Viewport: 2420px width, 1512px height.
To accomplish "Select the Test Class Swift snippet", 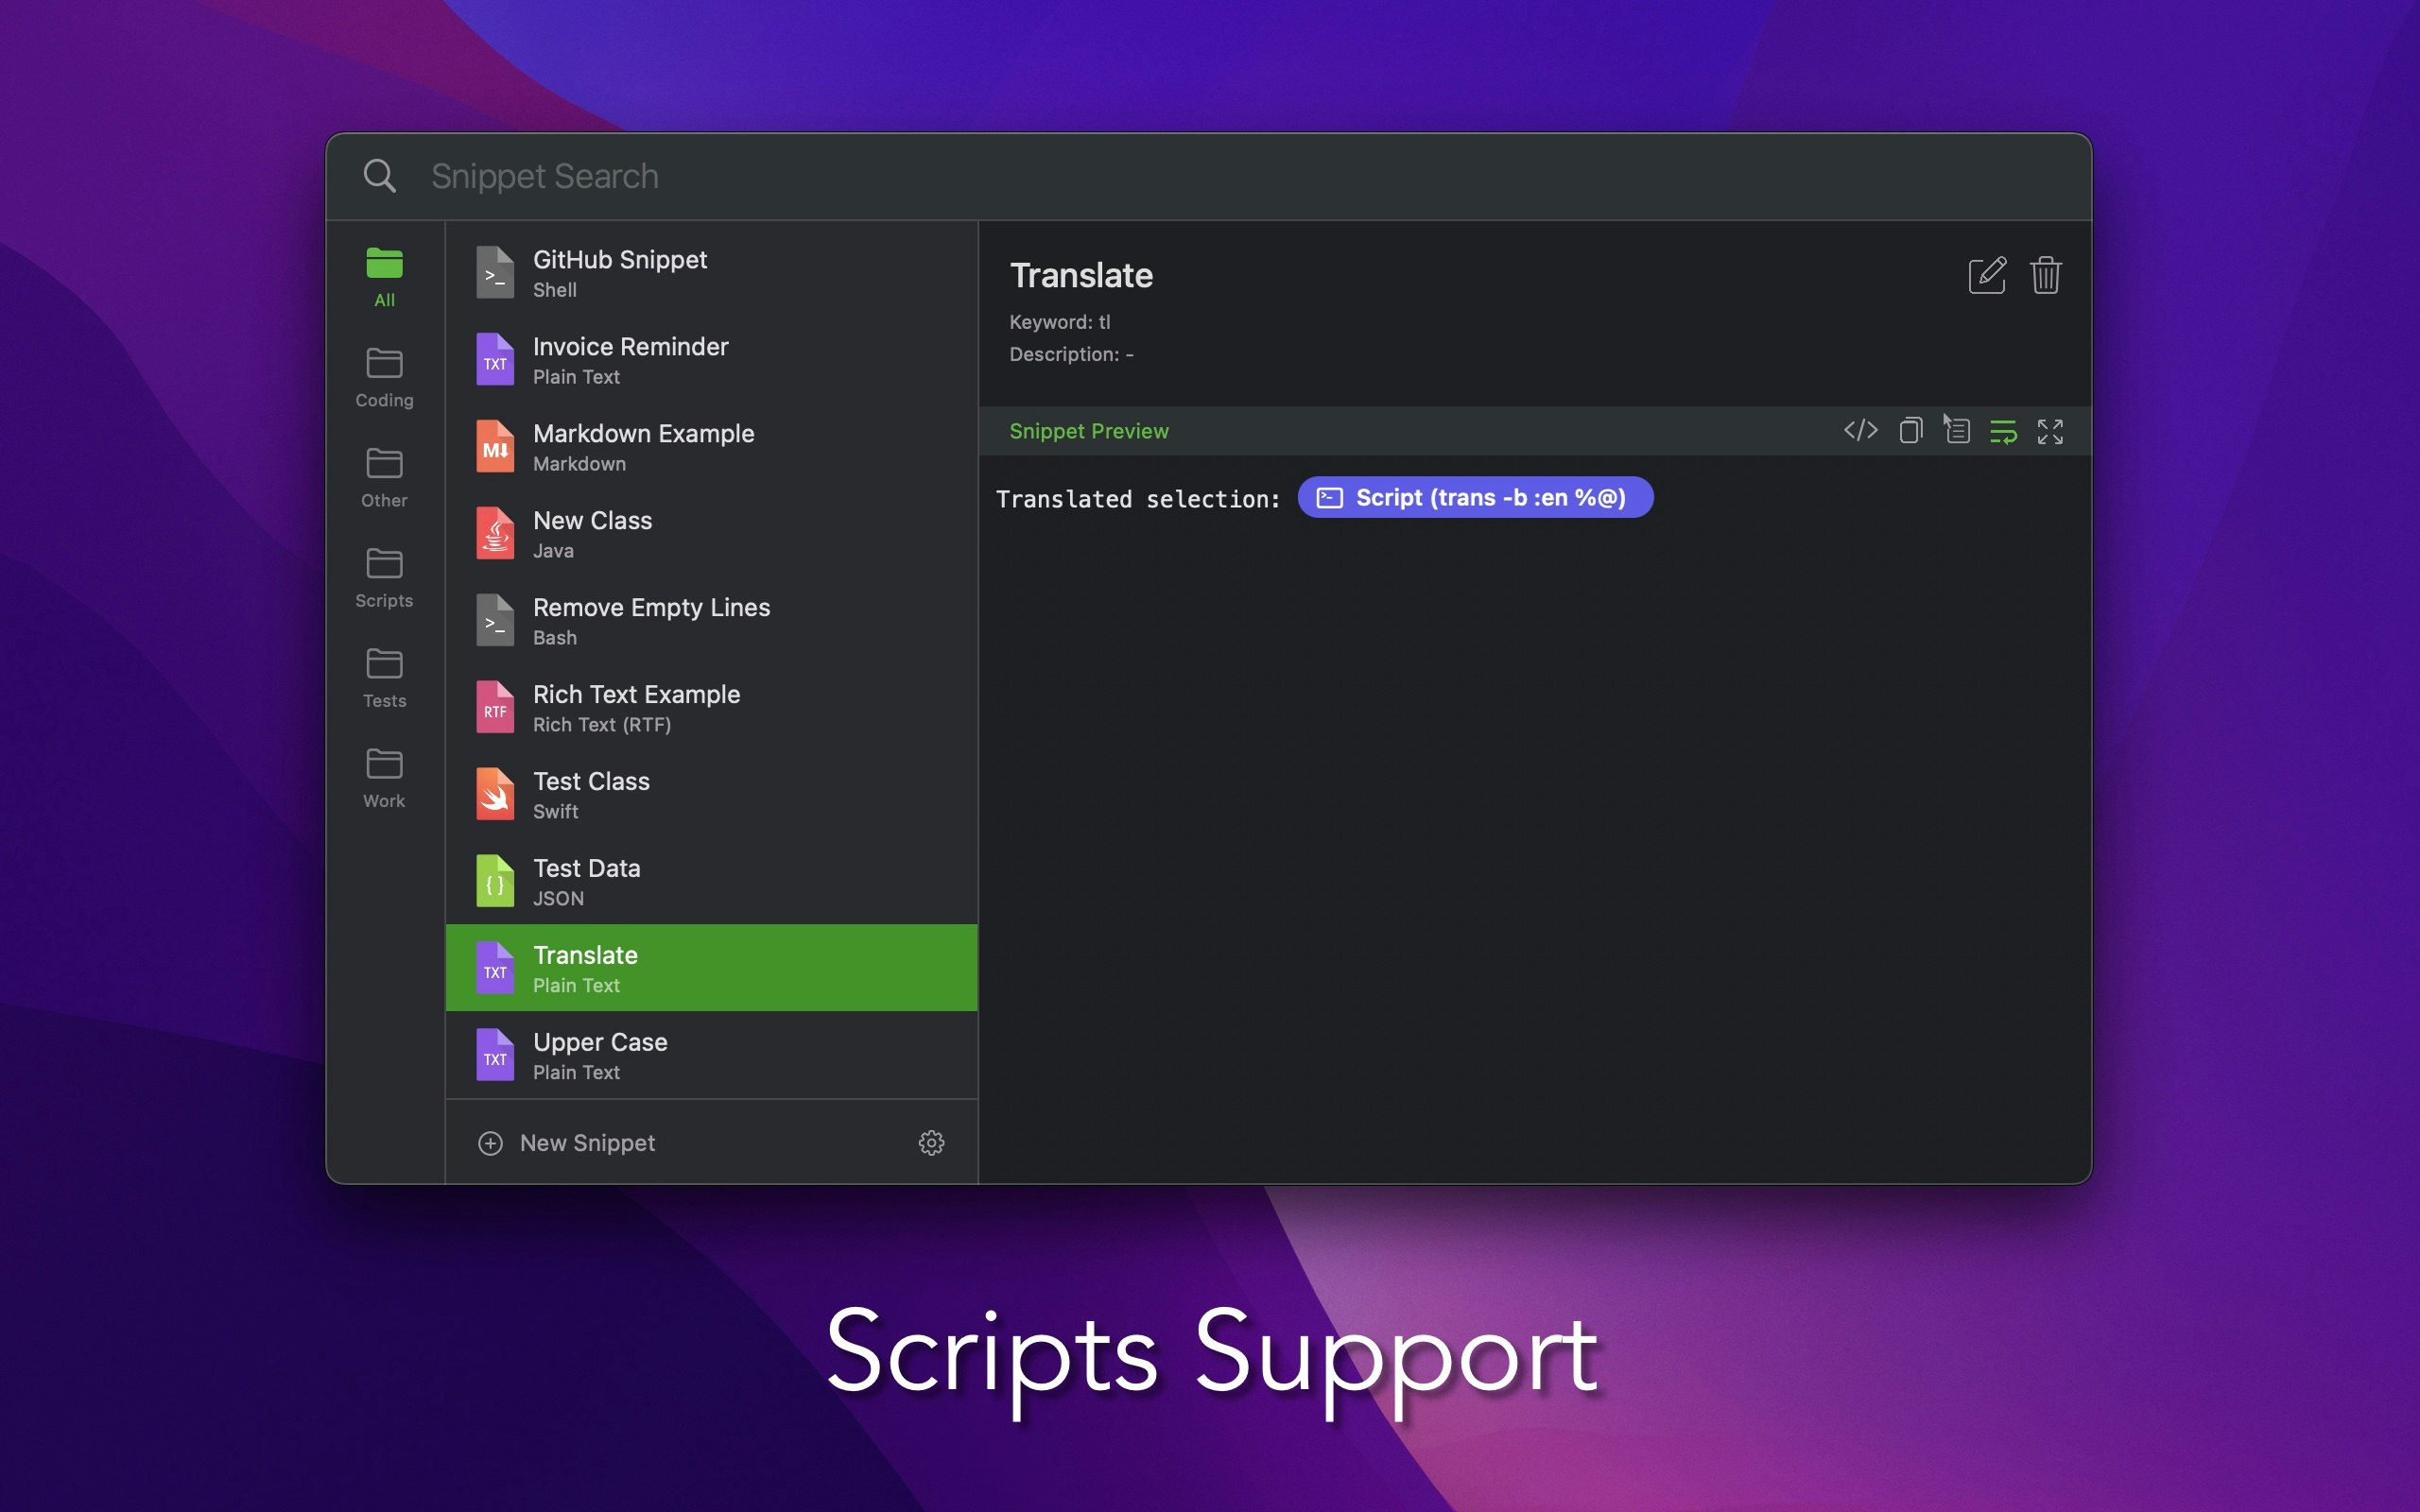I will pyautogui.click(x=711, y=795).
